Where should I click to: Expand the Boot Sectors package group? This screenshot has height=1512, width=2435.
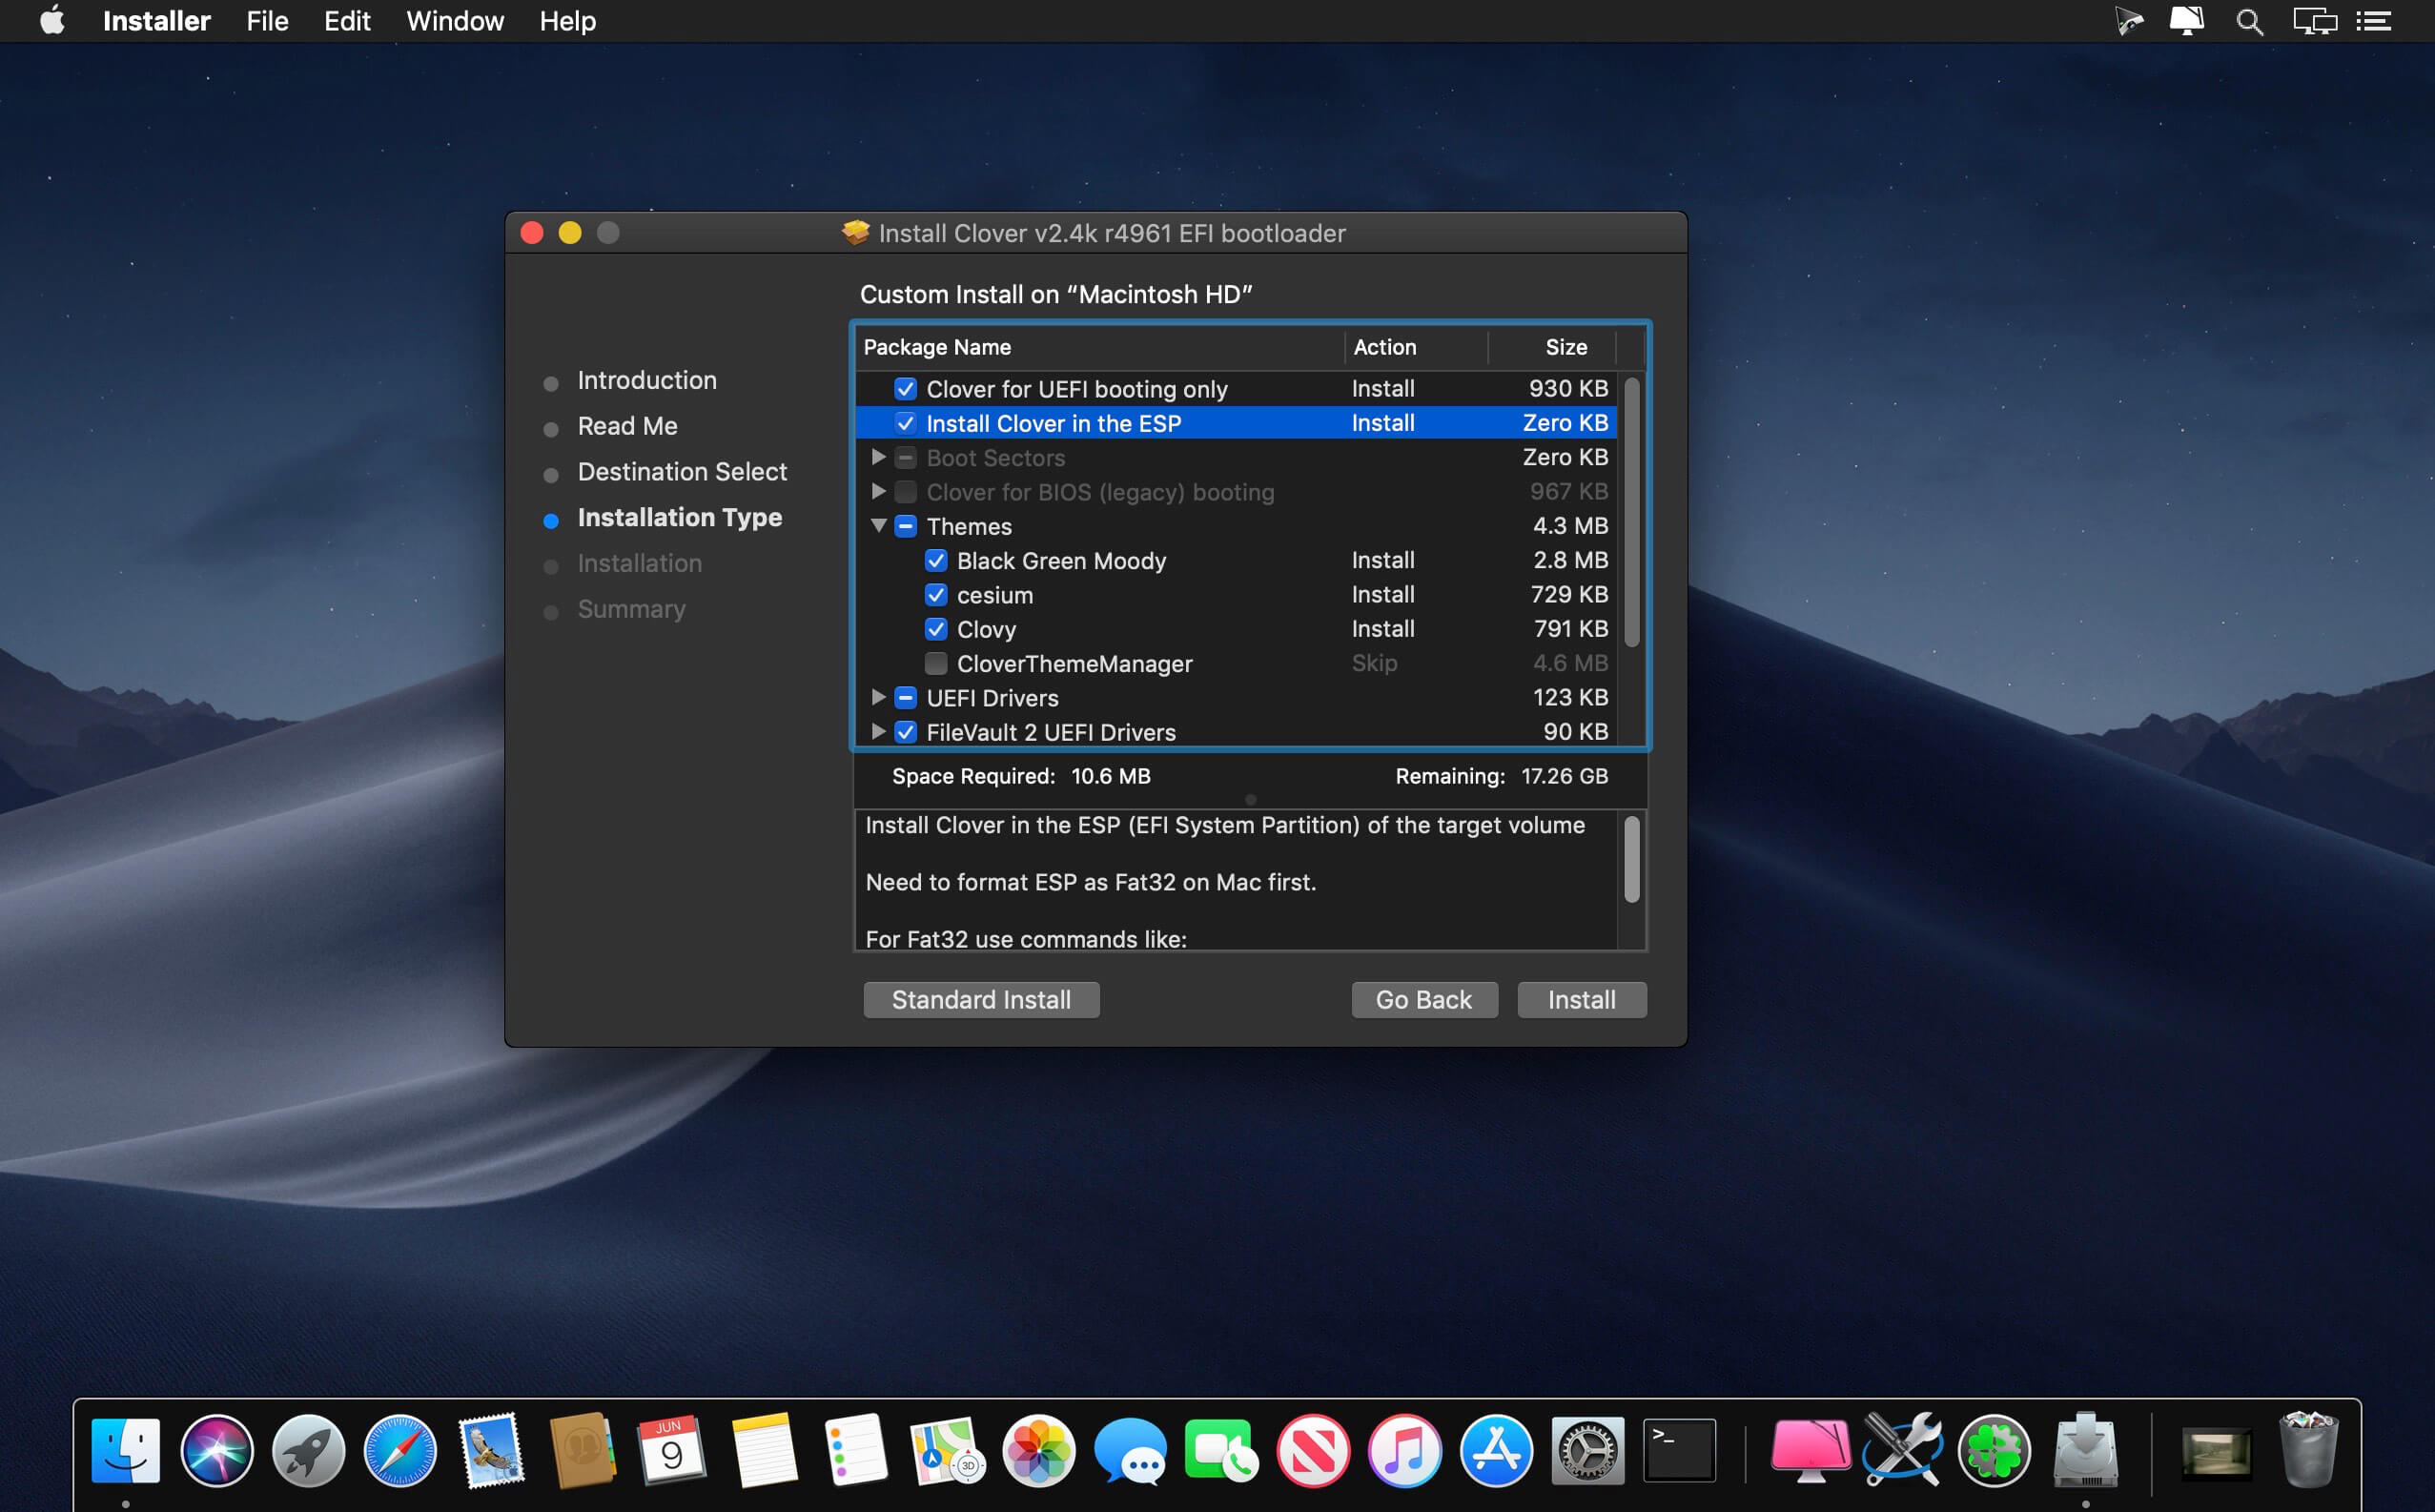click(878, 457)
